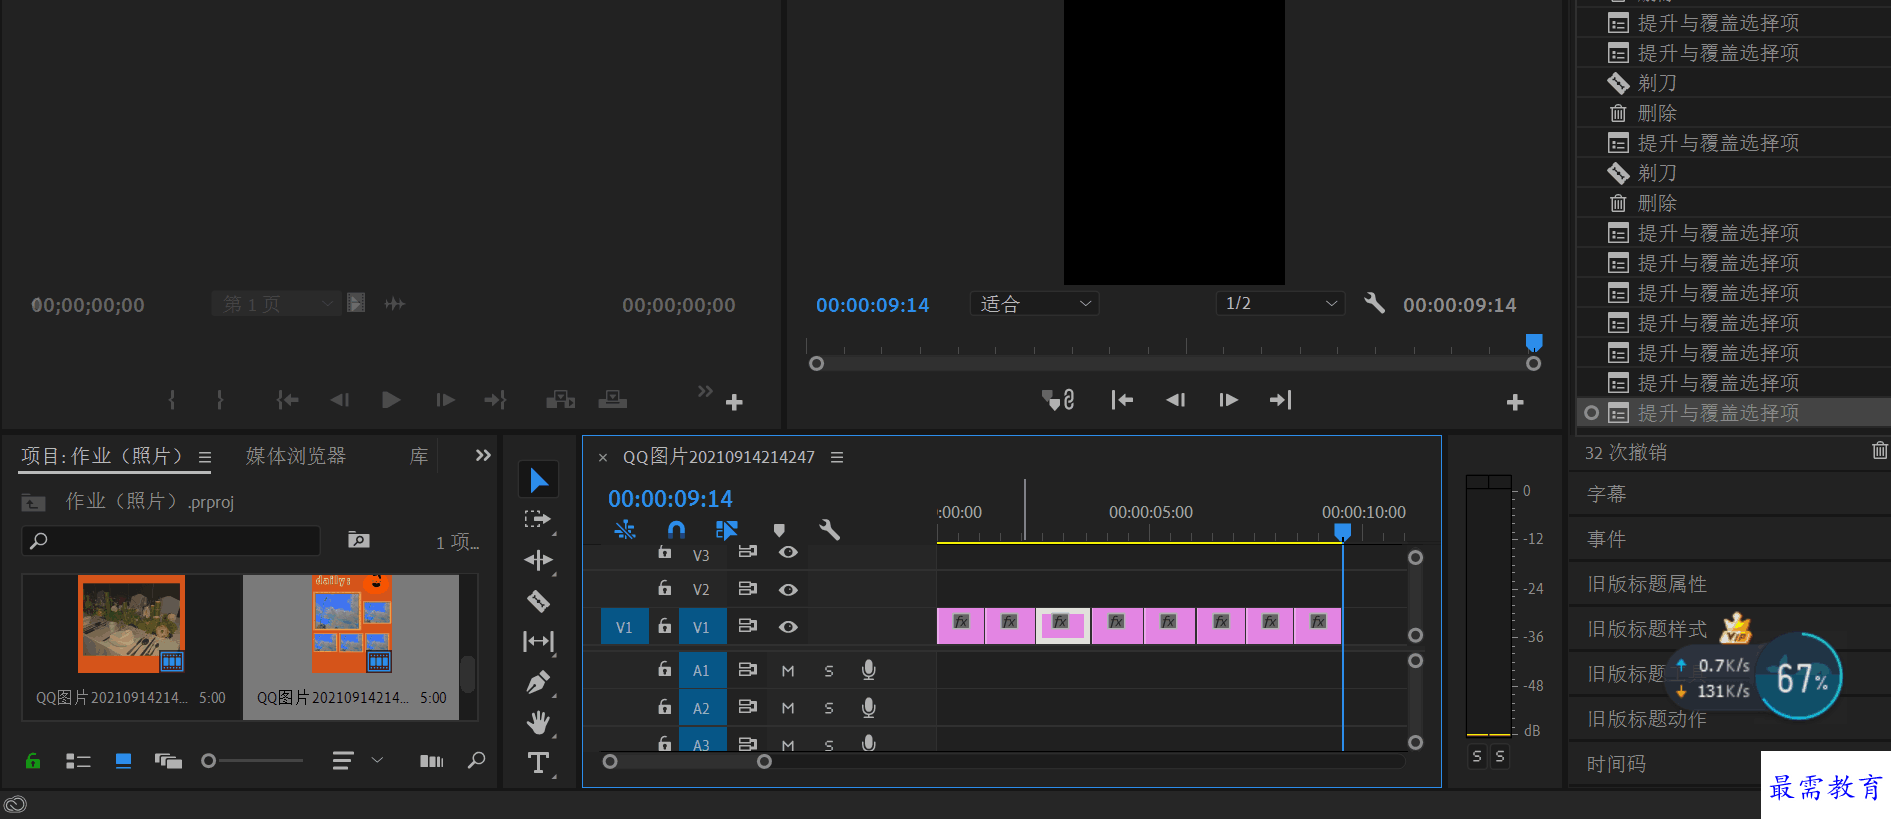Switch to 库 tab
This screenshot has height=819, width=1891.
(419, 456)
